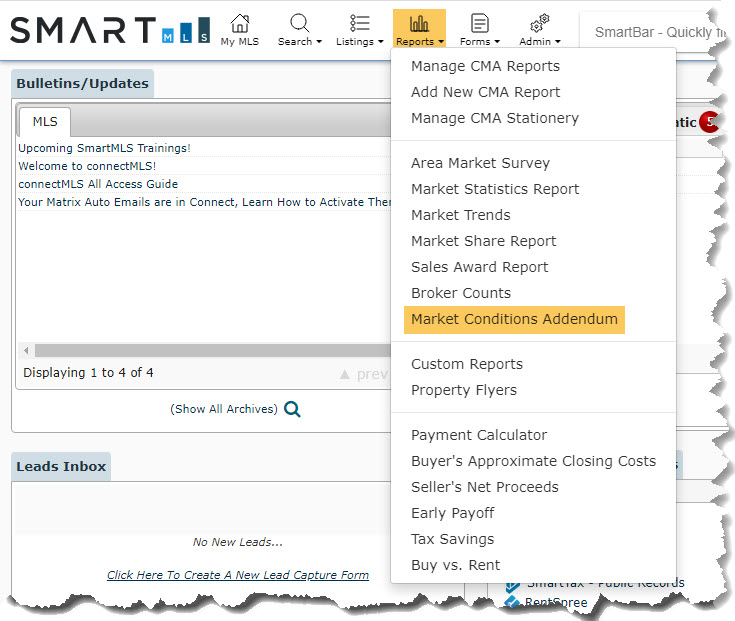Open Market Statistics Report
The height and width of the screenshot is (621, 735).
[x=495, y=189]
